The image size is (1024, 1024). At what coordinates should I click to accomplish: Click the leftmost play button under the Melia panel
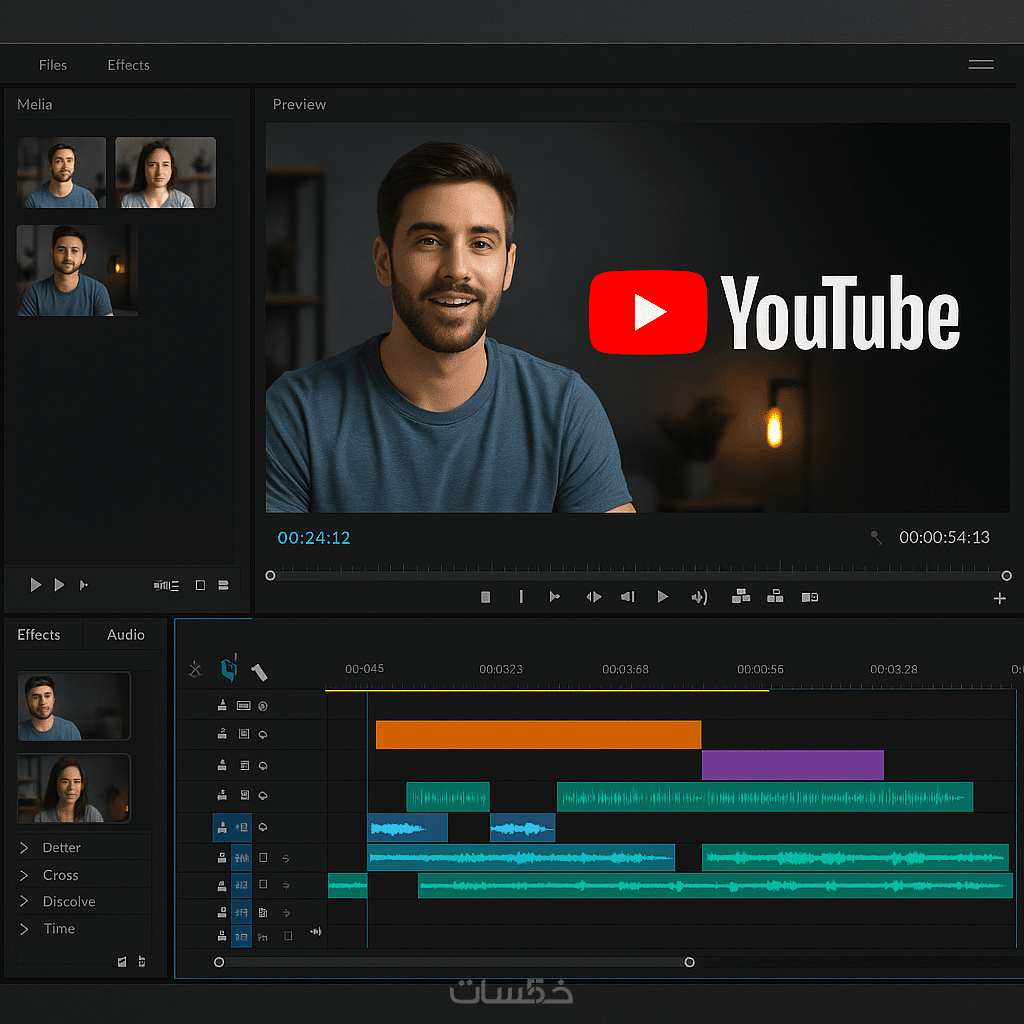35,584
